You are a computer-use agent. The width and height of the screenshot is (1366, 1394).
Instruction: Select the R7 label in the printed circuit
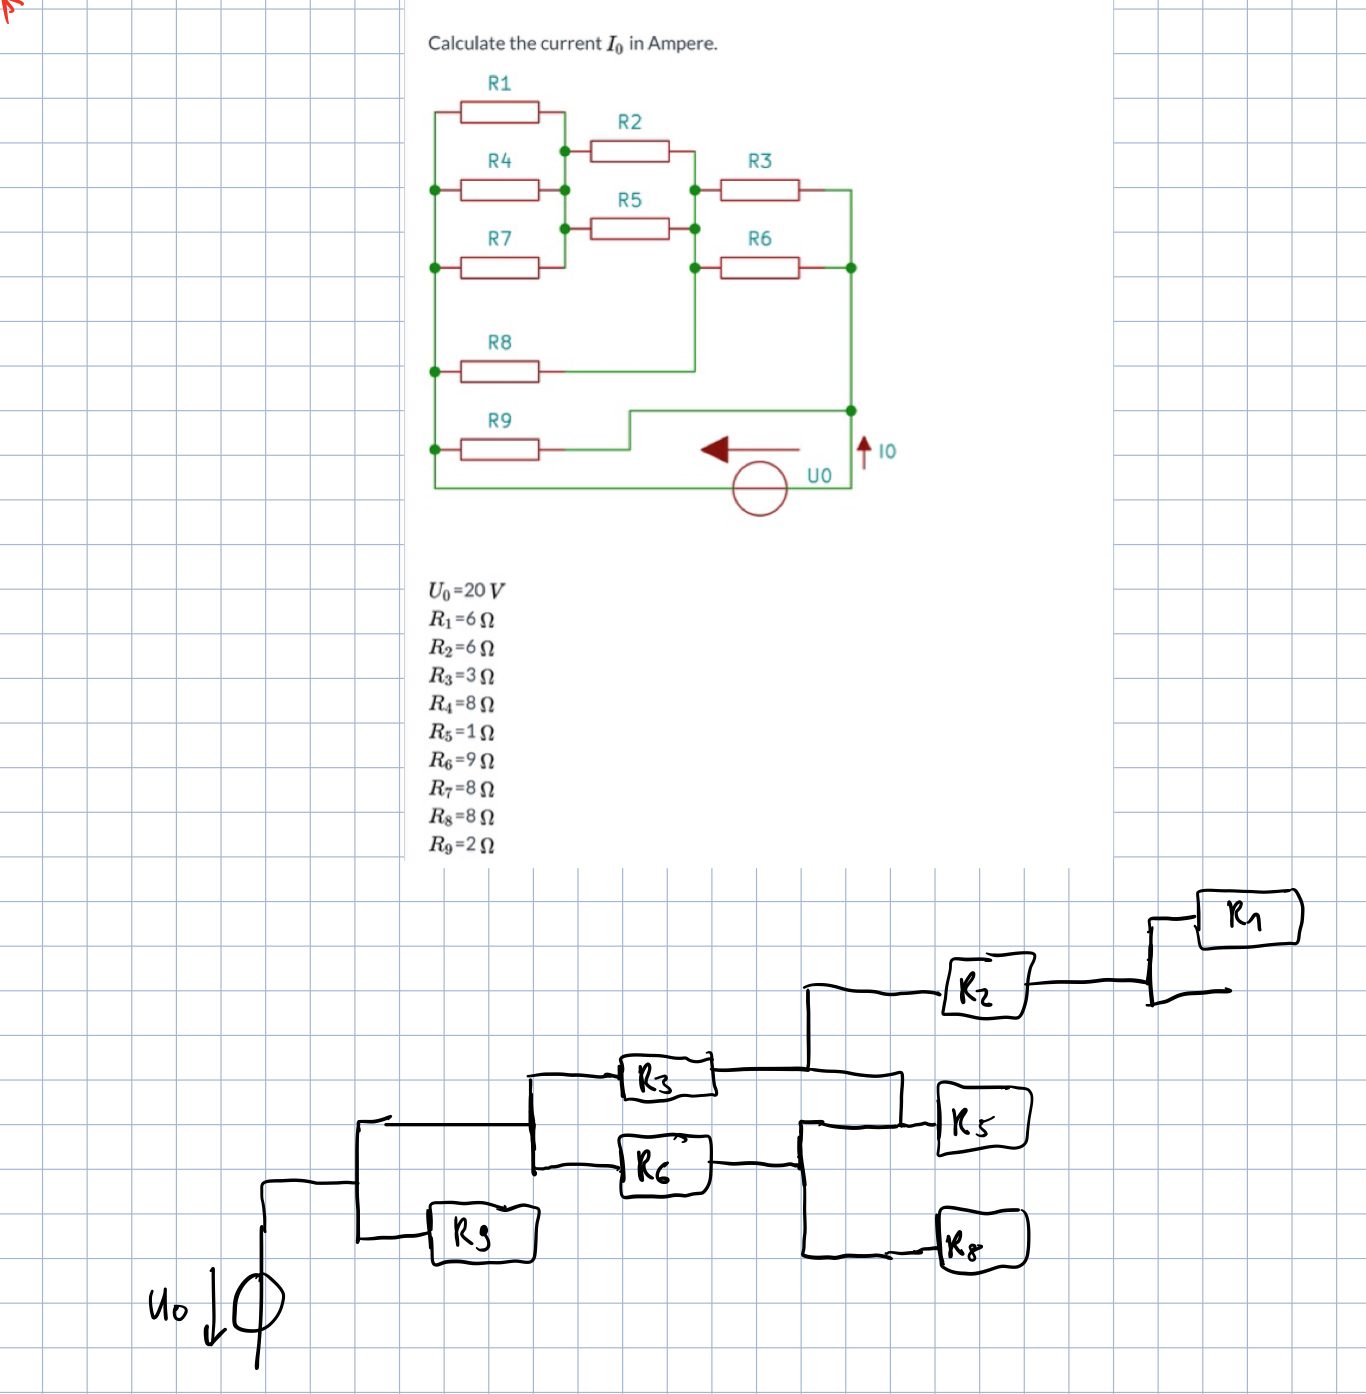[499, 239]
